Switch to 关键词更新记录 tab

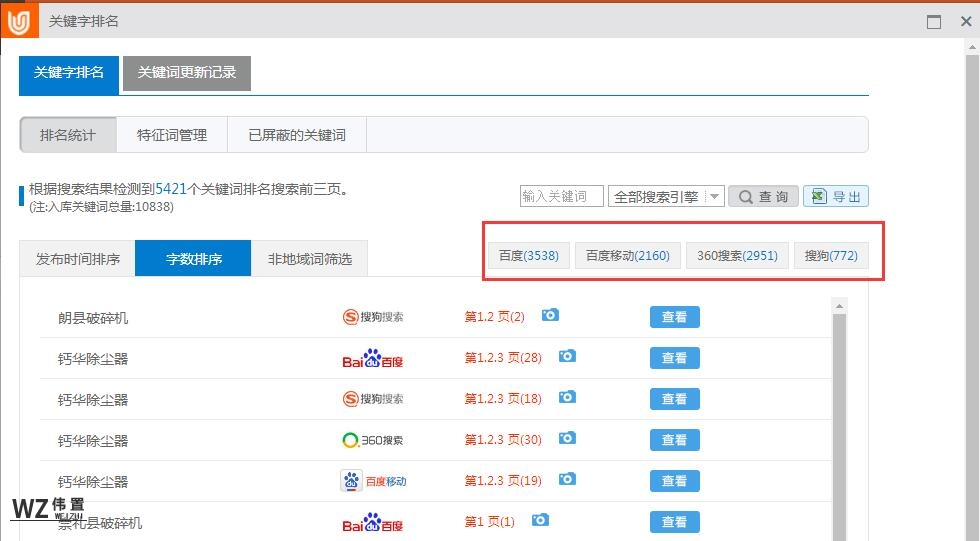click(x=187, y=73)
